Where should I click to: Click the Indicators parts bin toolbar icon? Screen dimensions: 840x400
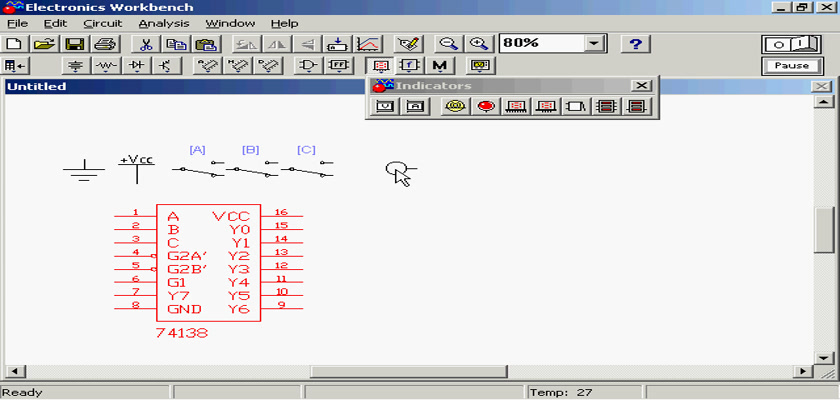point(380,65)
